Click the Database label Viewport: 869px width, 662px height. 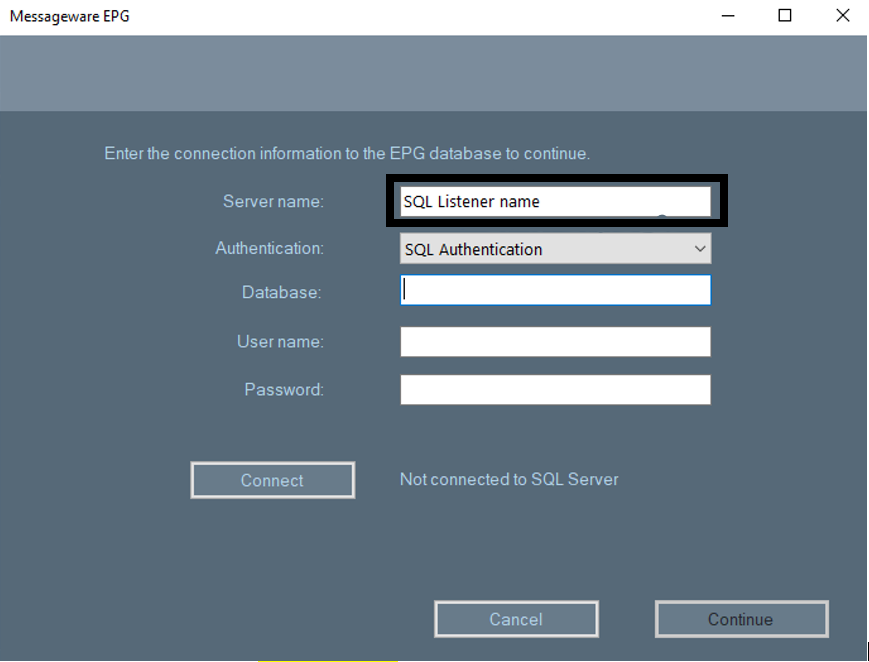[281, 291]
